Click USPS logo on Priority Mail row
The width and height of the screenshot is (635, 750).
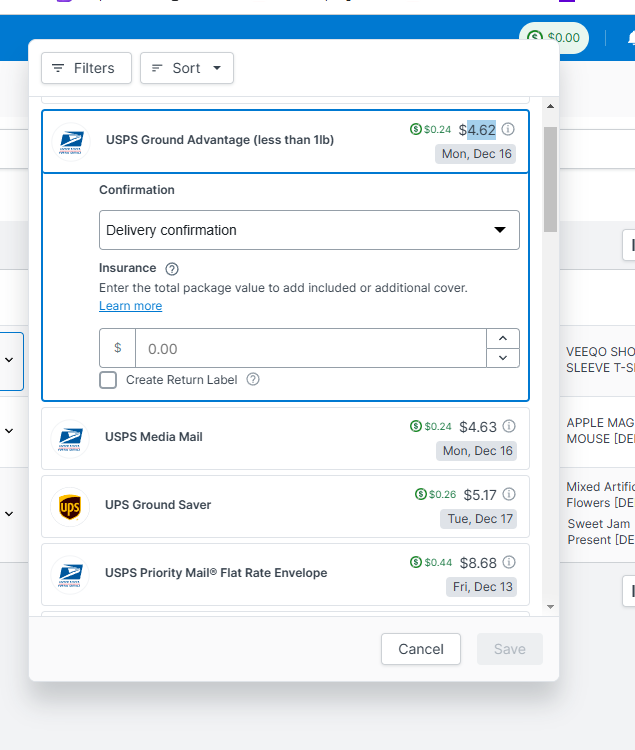pyautogui.click(x=70, y=574)
